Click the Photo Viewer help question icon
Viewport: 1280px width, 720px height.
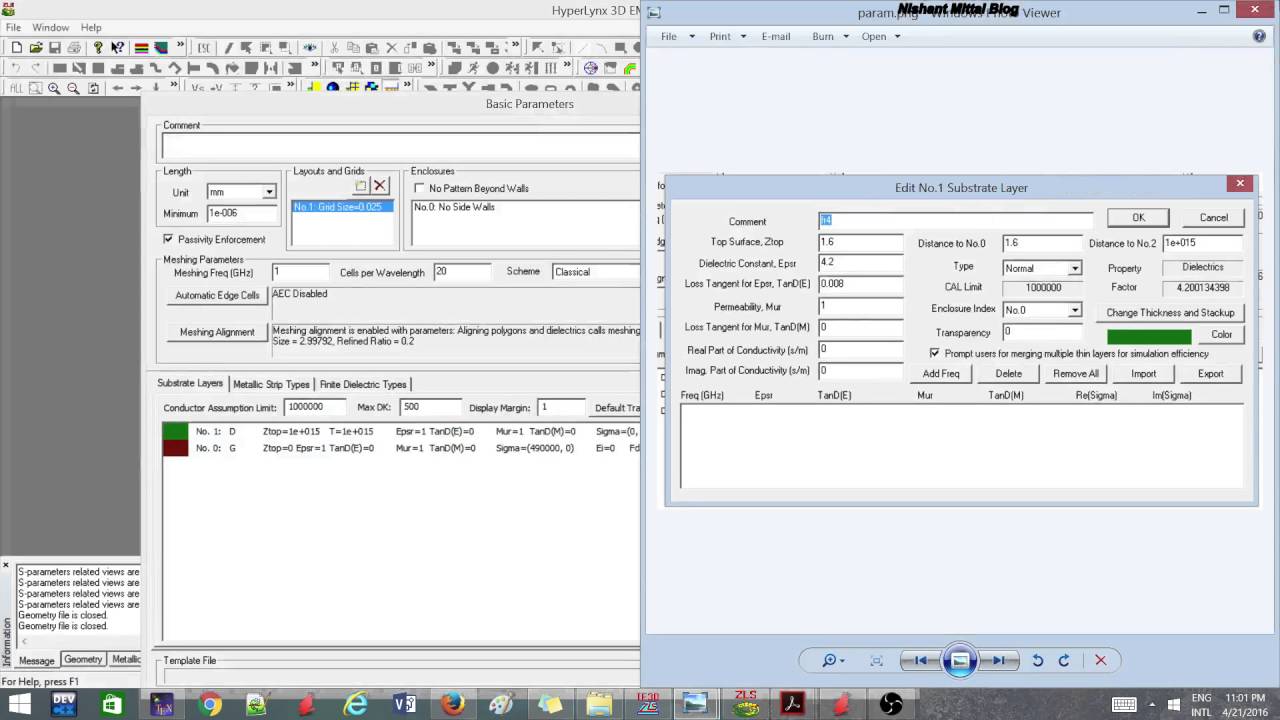pyautogui.click(x=1259, y=36)
